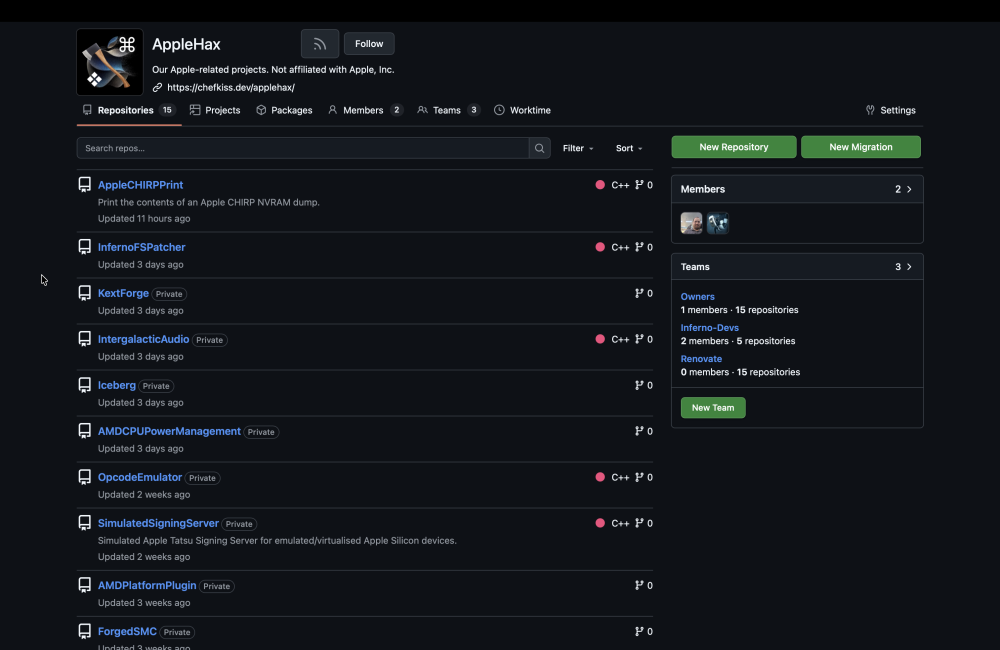
Task: Open the first member's avatar
Action: click(x=691, y=223)
